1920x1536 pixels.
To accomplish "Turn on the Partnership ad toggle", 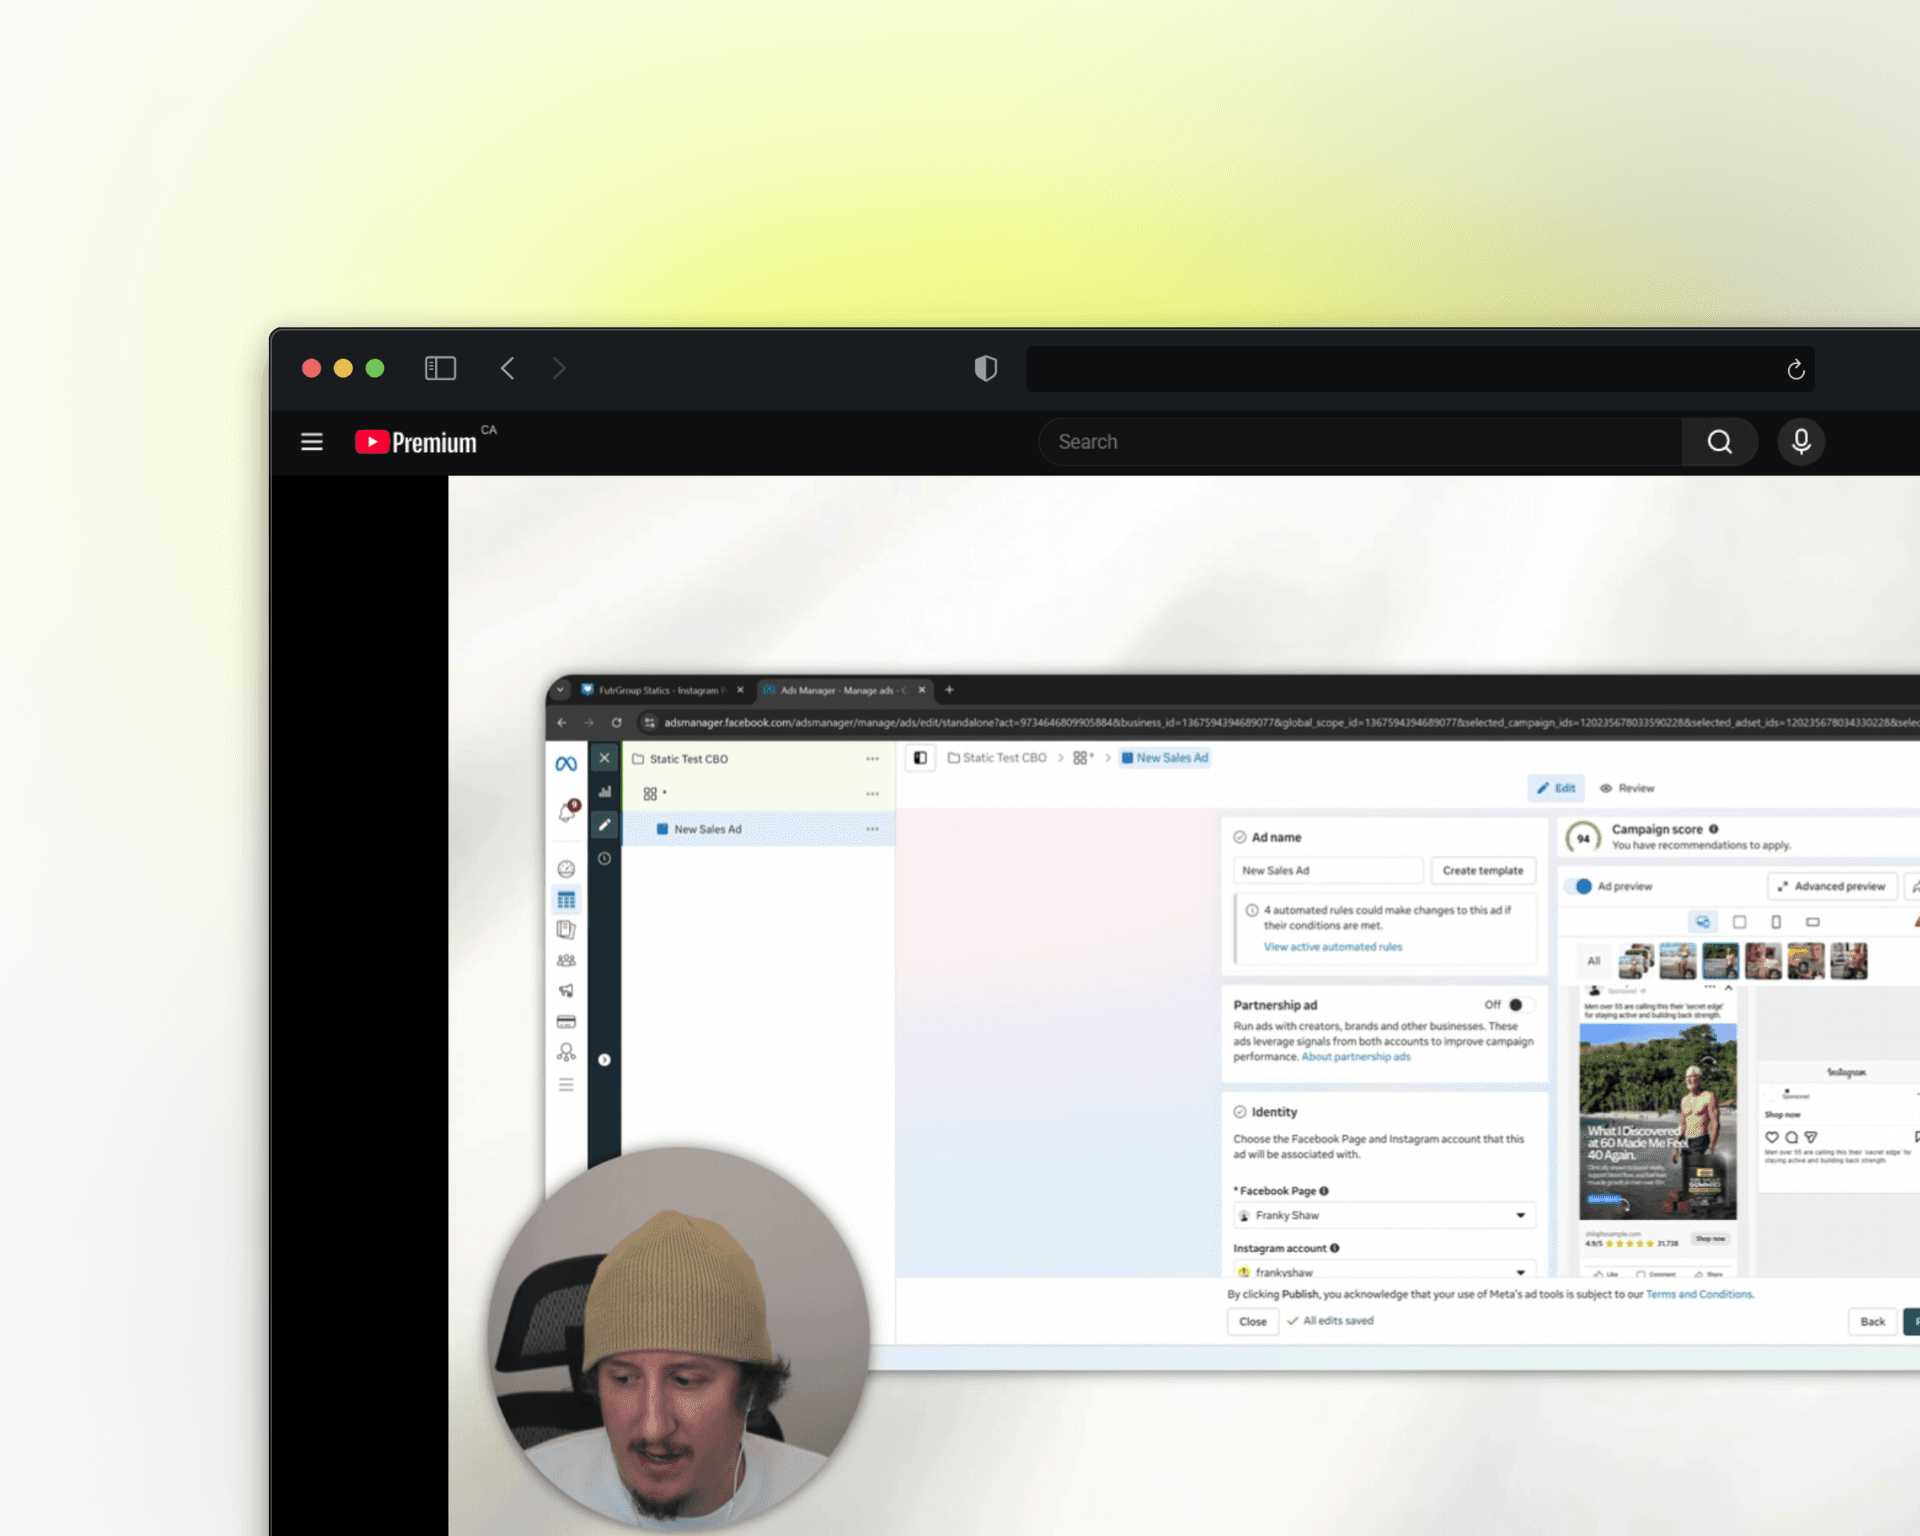I will pyautogui.click(x=1519, y=1004).
